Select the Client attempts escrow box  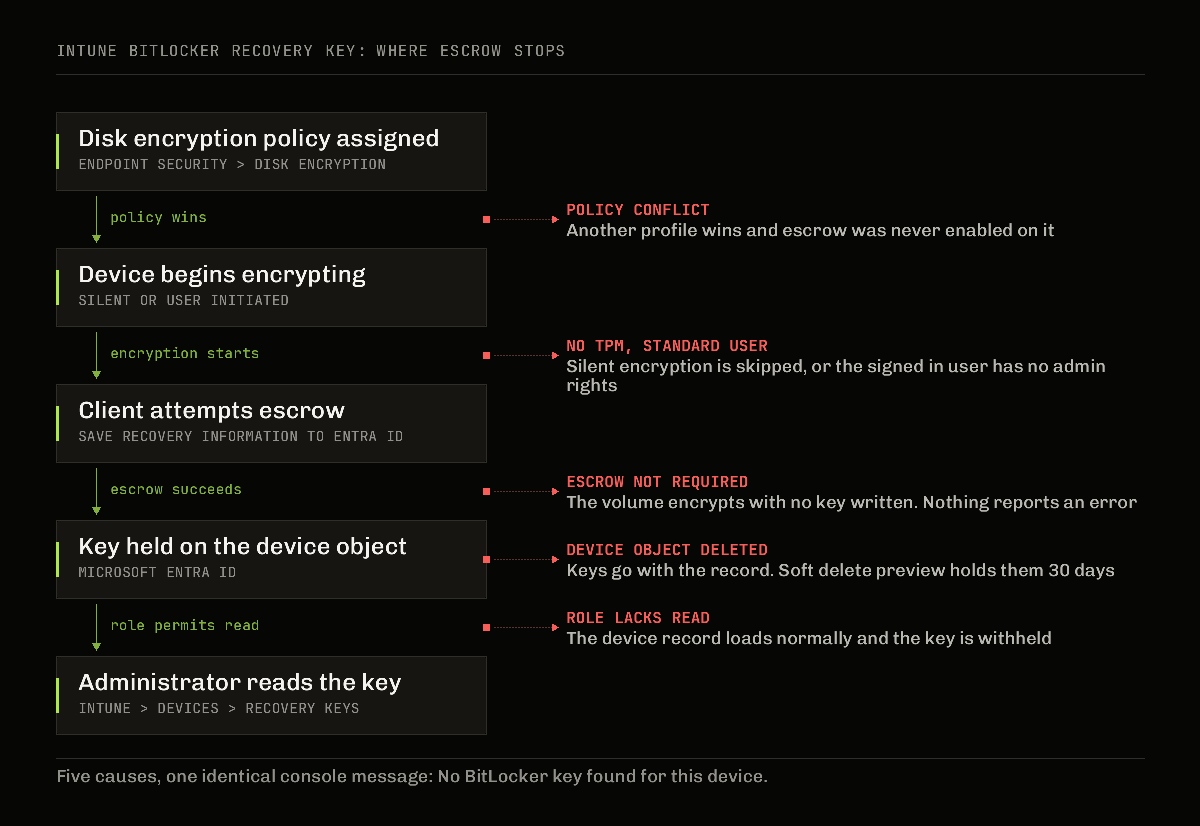click(x=271, y=423)
